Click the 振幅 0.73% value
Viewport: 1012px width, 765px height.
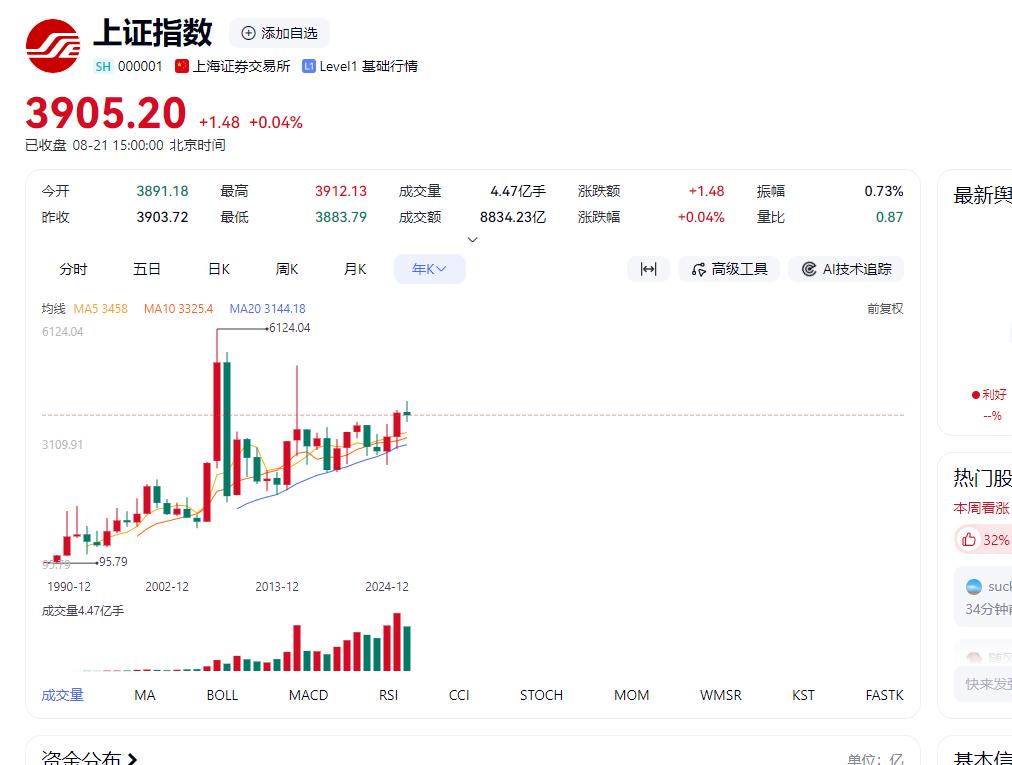point(884,191)
